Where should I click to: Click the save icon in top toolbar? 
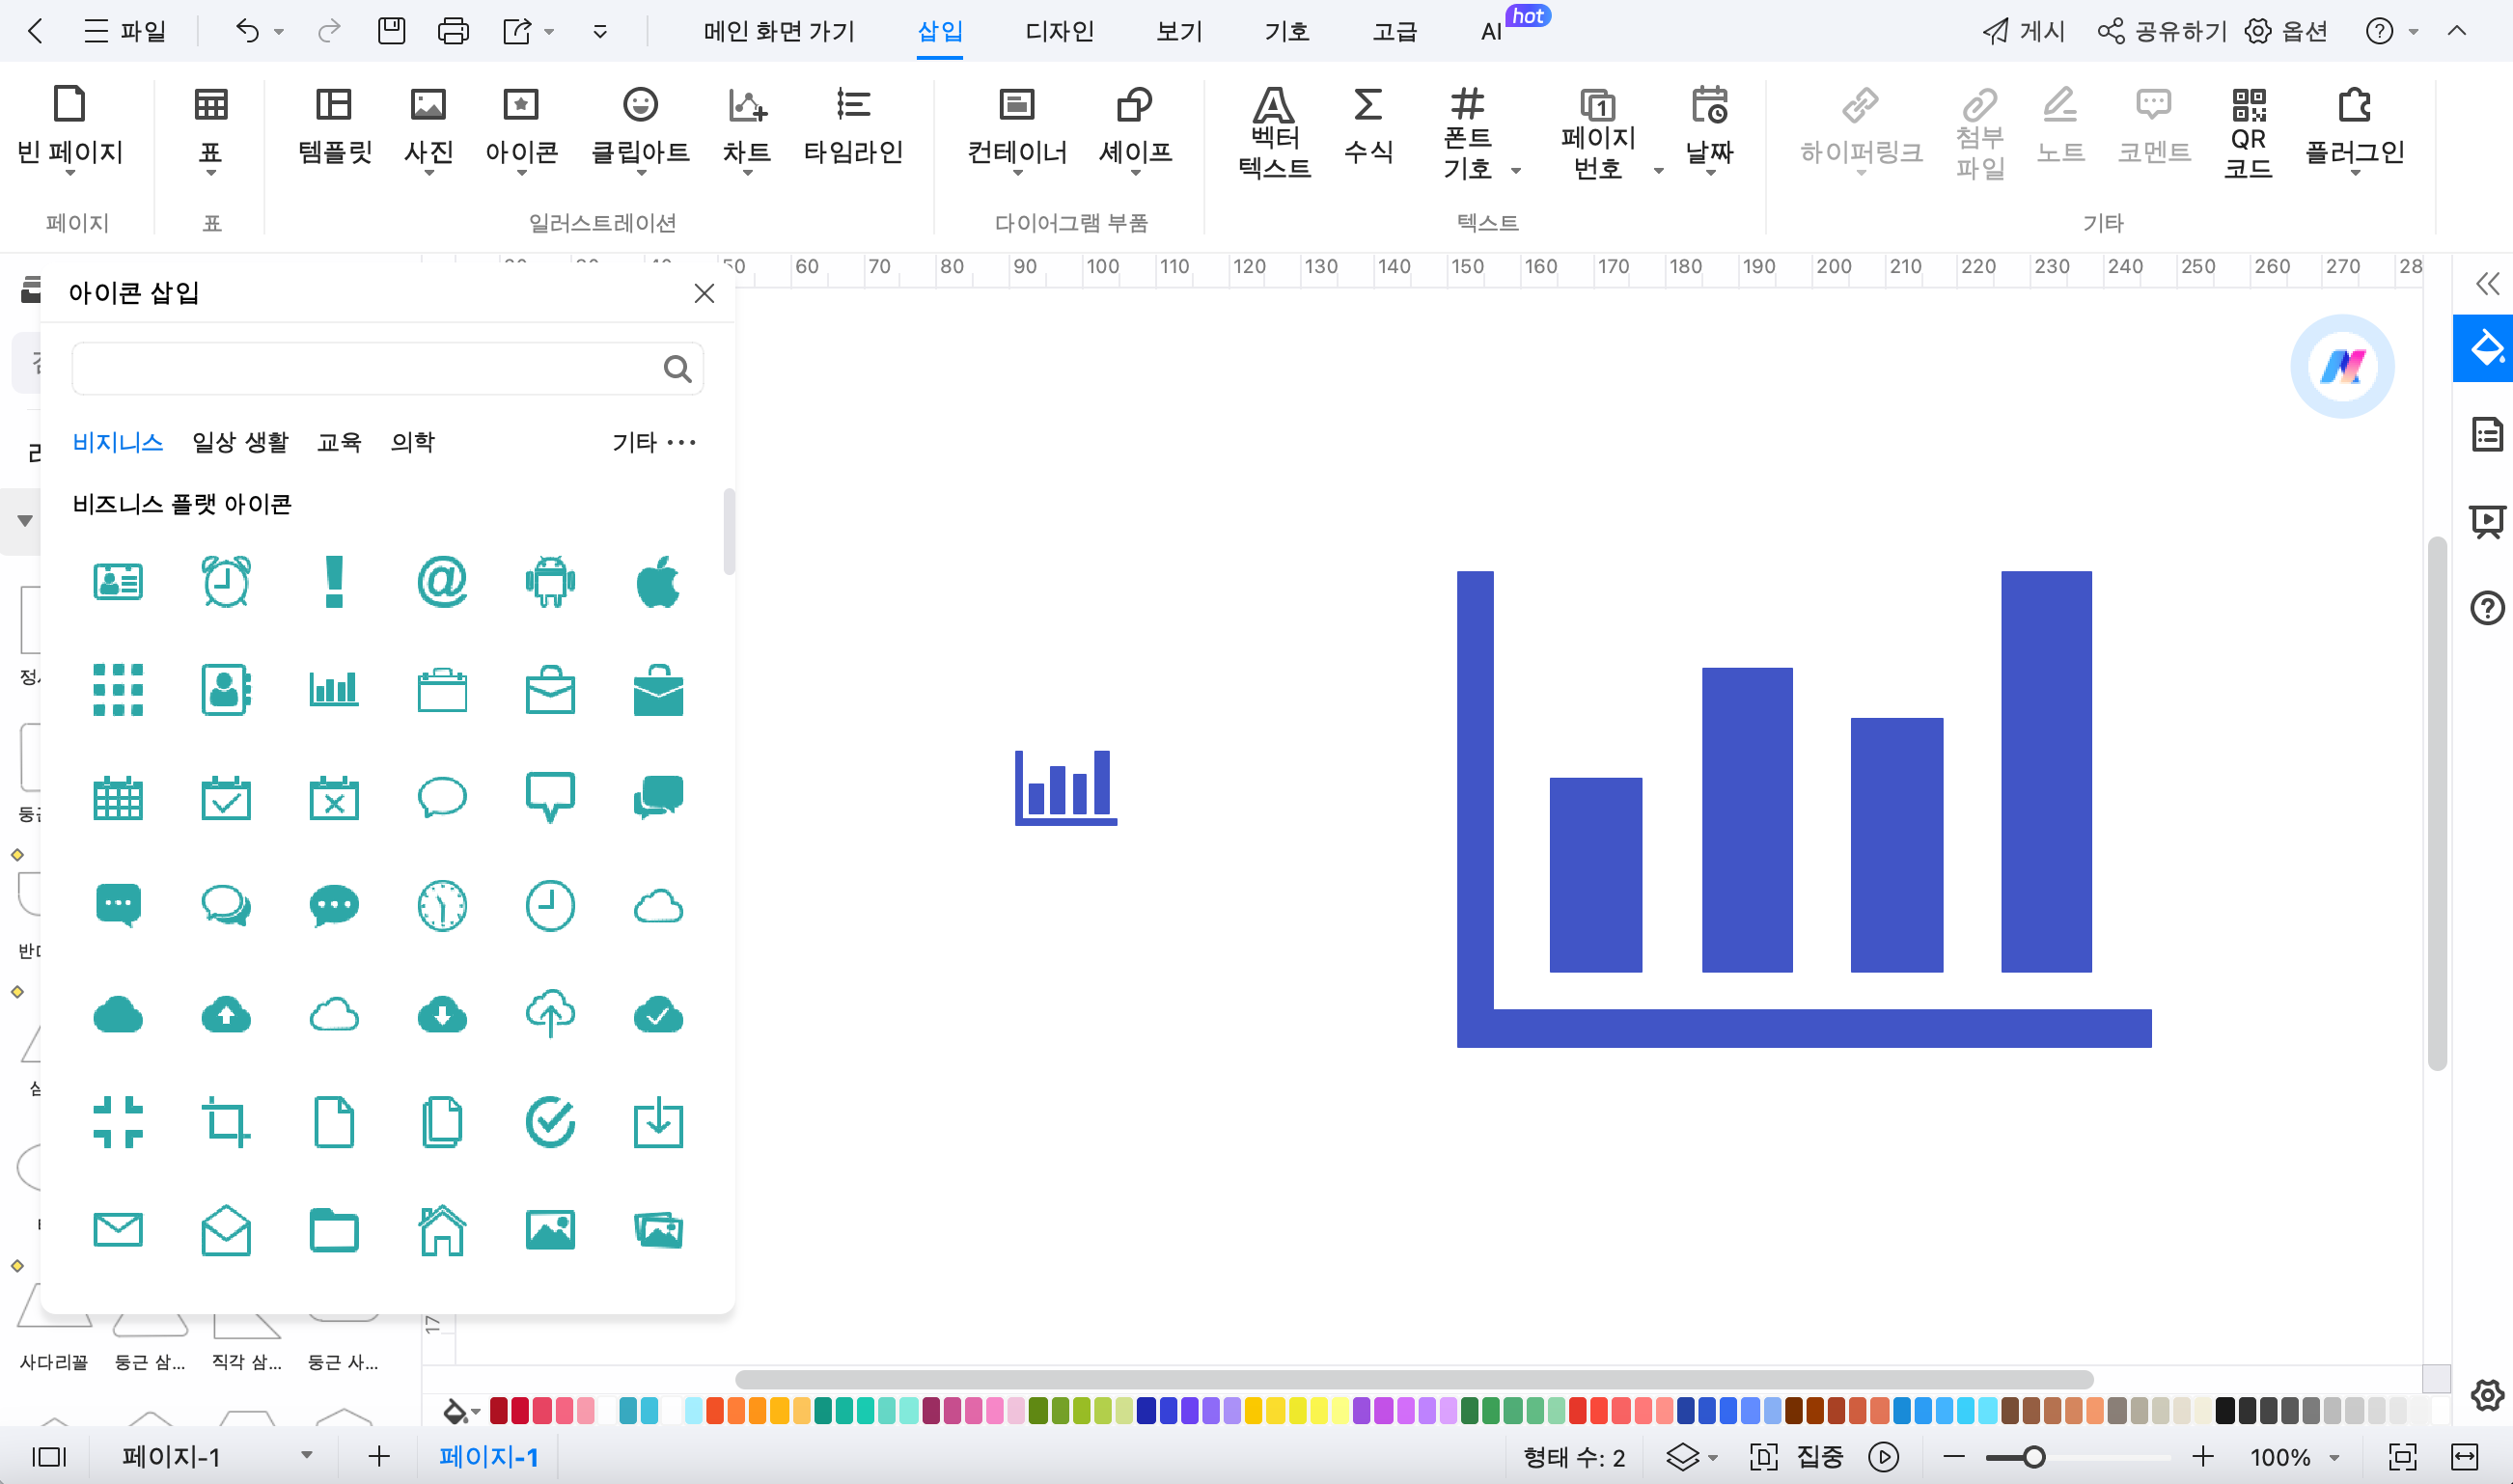click(x=391, y=31)
